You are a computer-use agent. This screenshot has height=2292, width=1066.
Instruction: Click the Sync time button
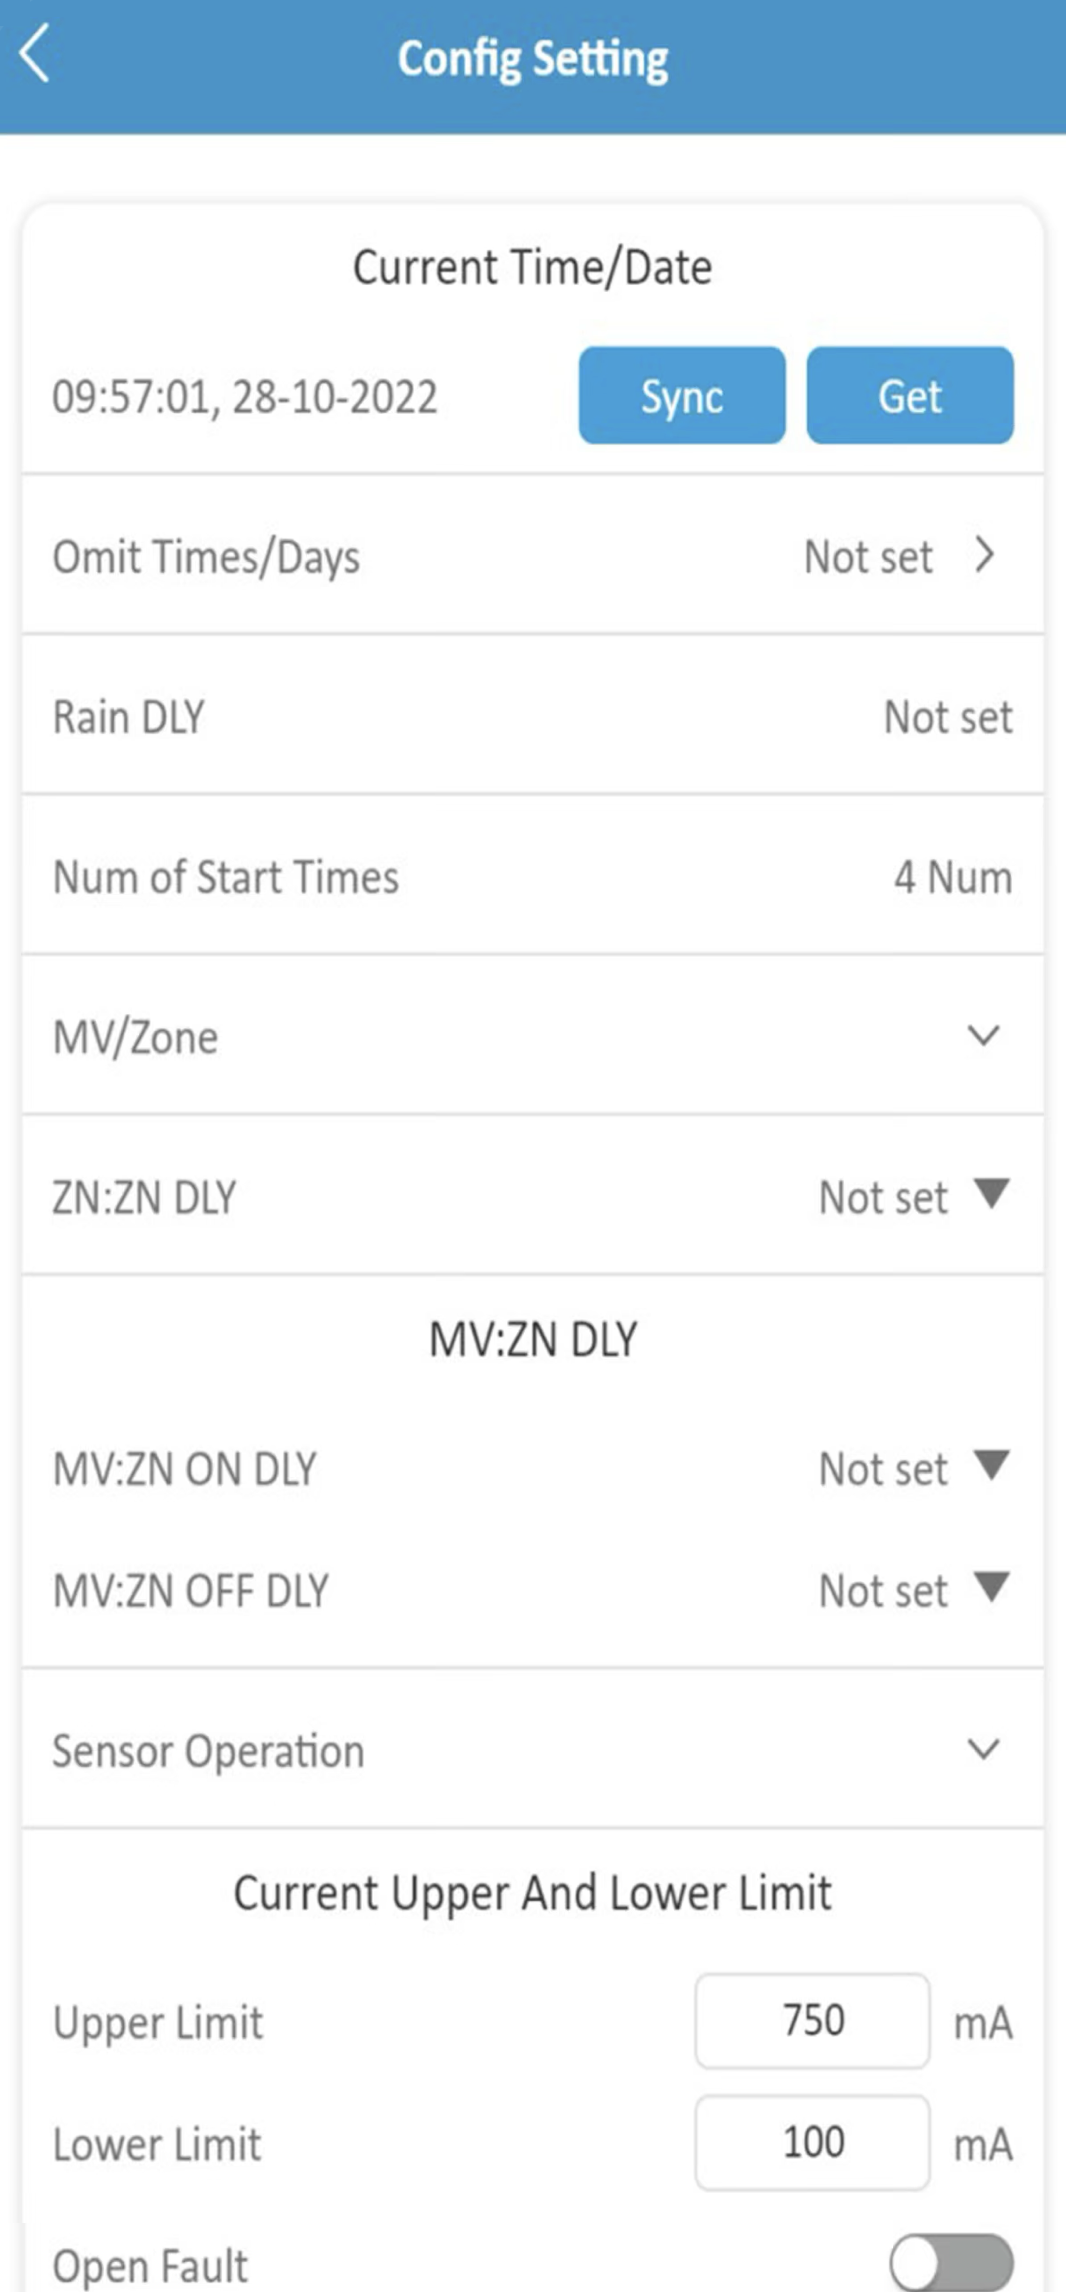(681, 396)
